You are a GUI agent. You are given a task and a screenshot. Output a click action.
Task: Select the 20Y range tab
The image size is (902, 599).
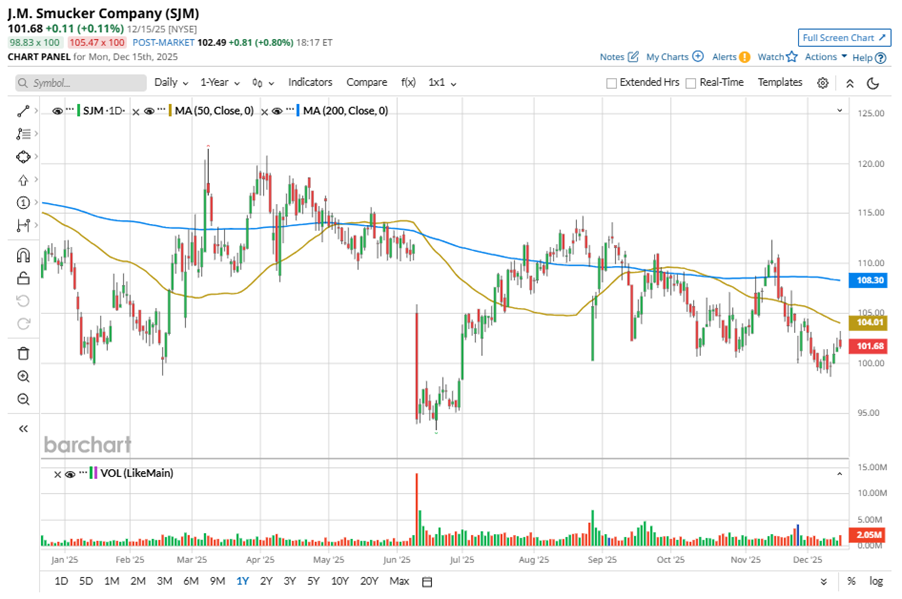click(369, 581)
